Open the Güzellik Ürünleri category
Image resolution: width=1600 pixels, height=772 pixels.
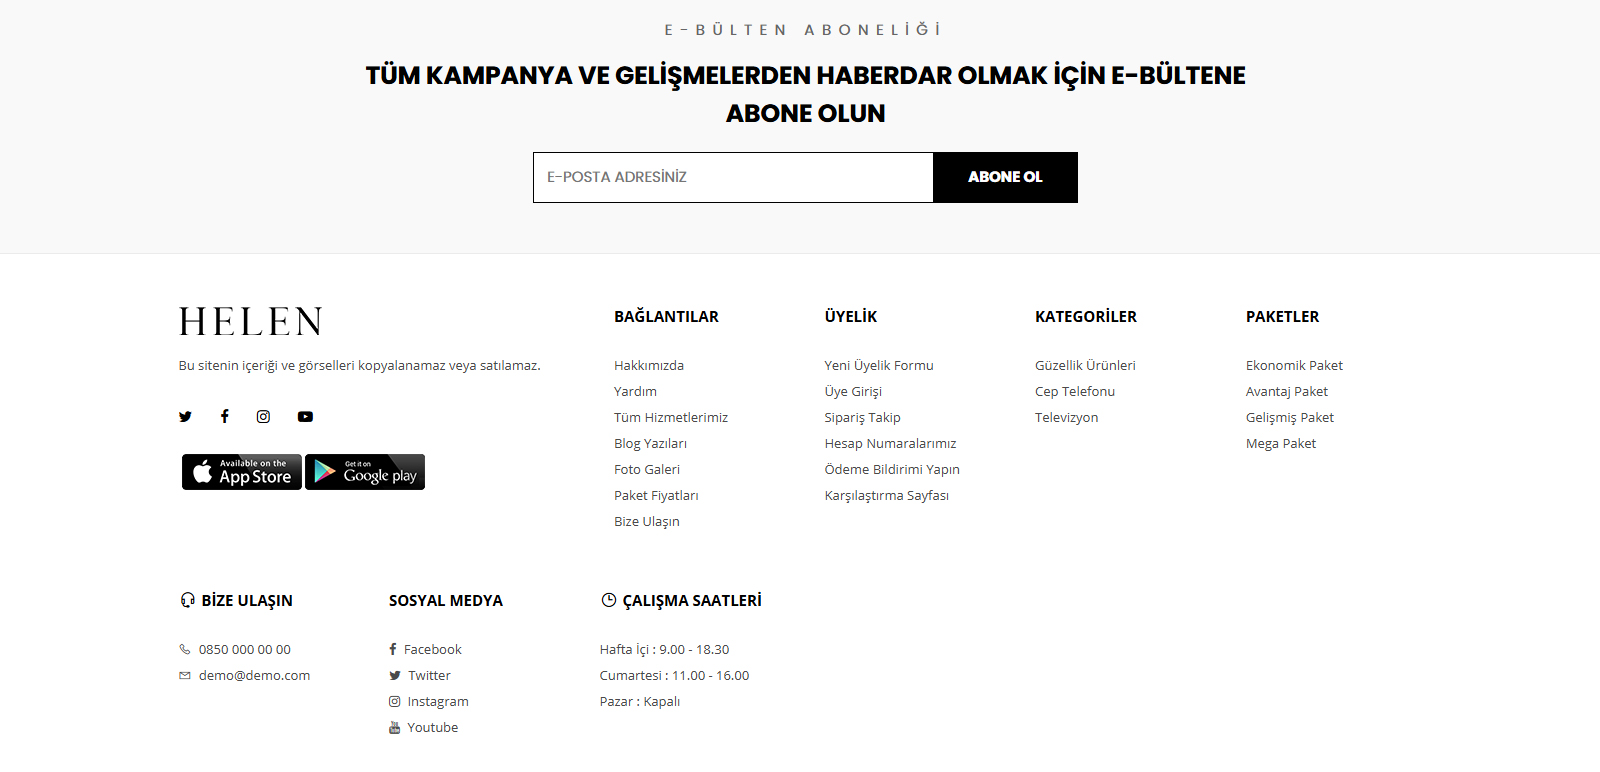click(1085, 366)
